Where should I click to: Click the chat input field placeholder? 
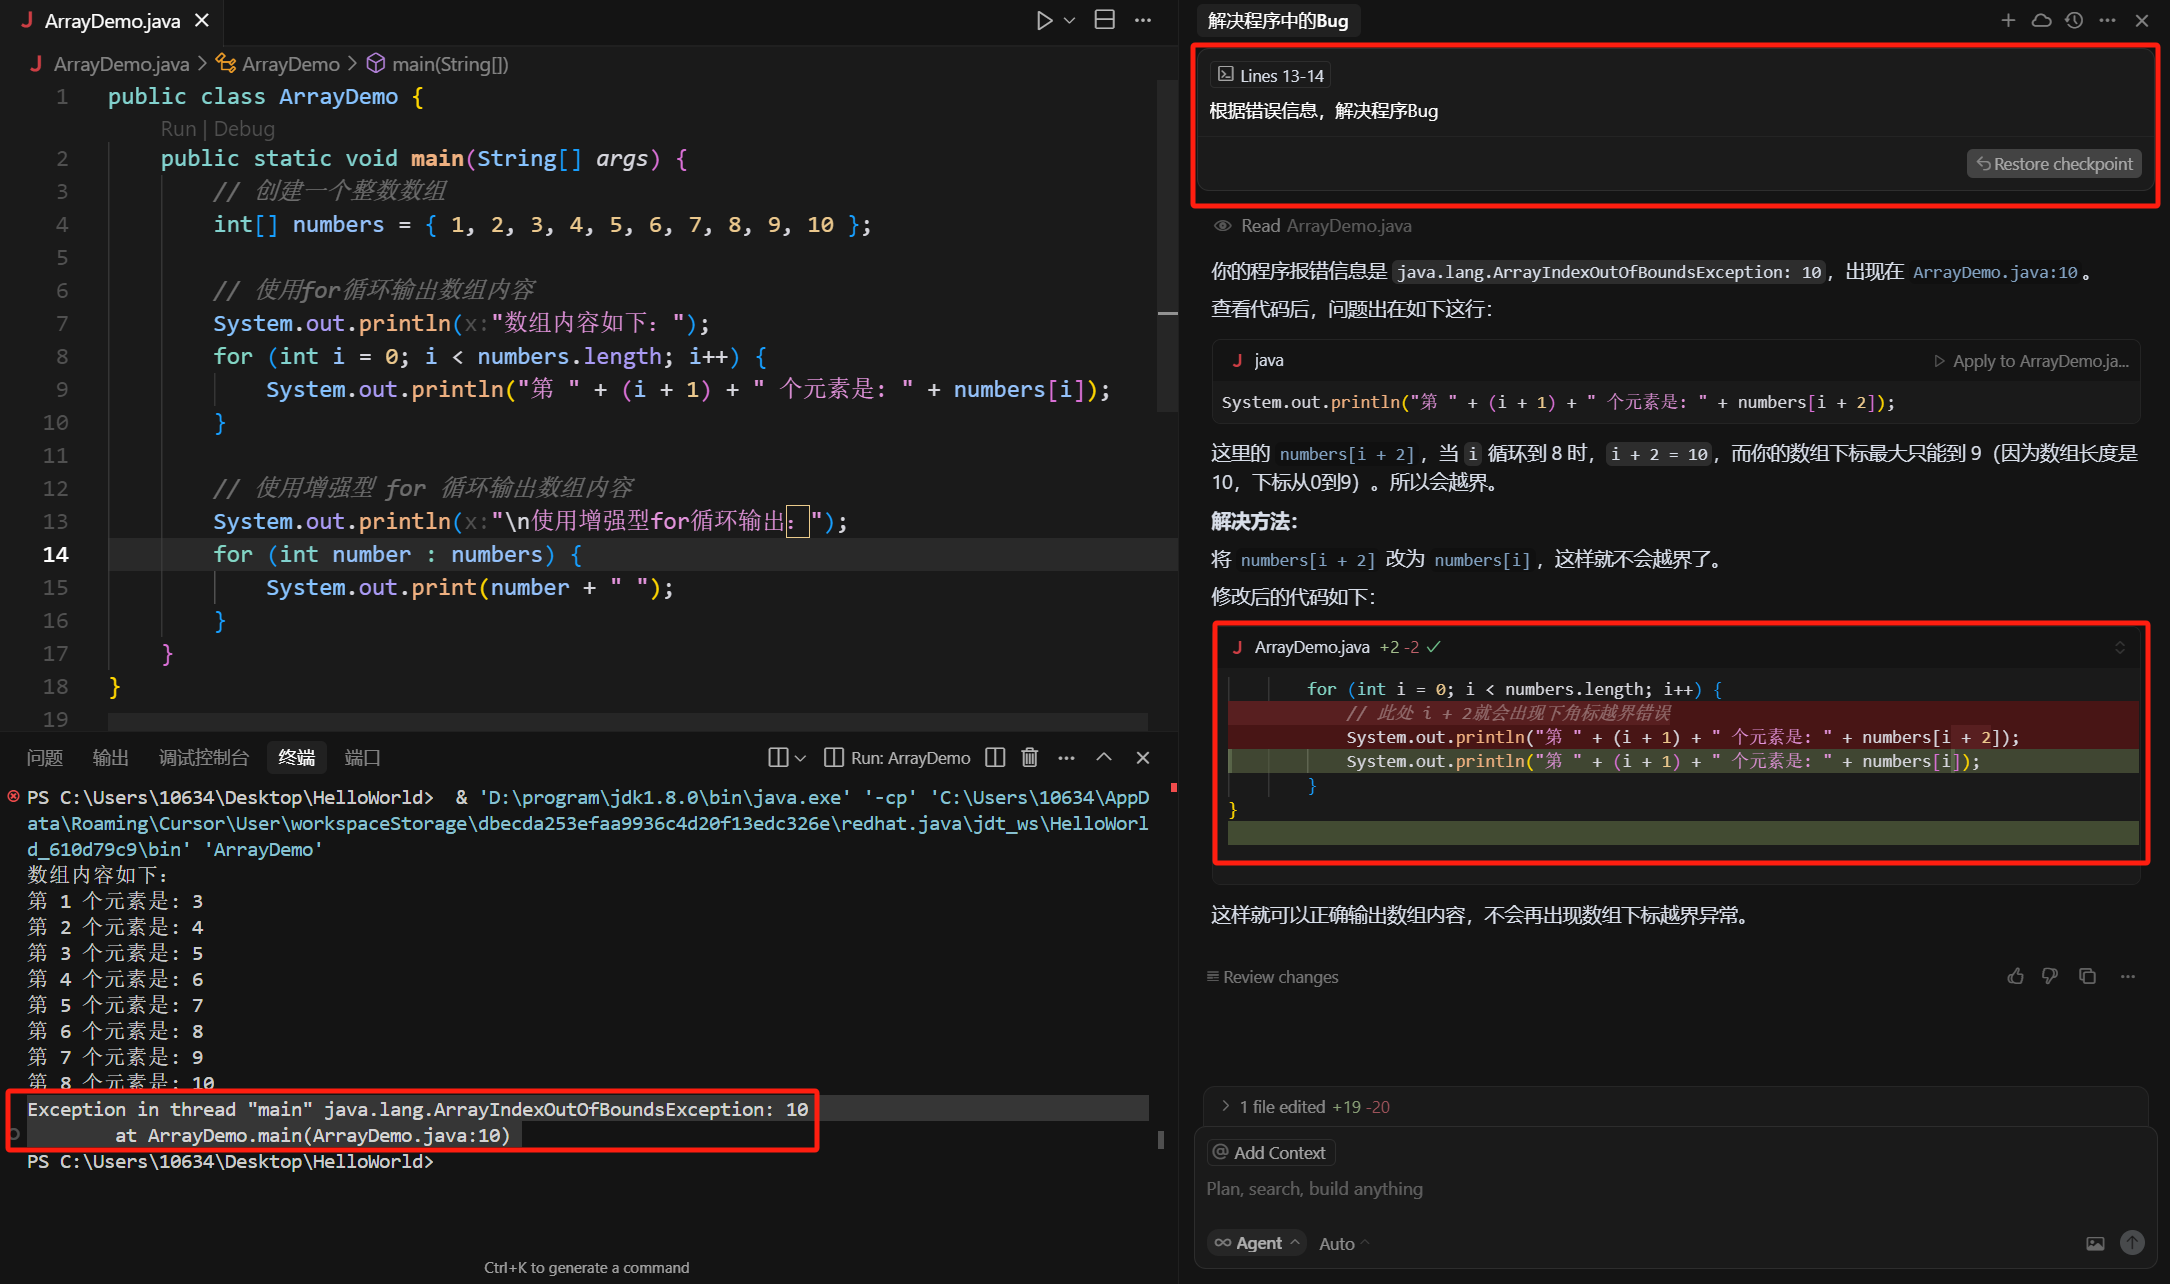point(1314,1189)
